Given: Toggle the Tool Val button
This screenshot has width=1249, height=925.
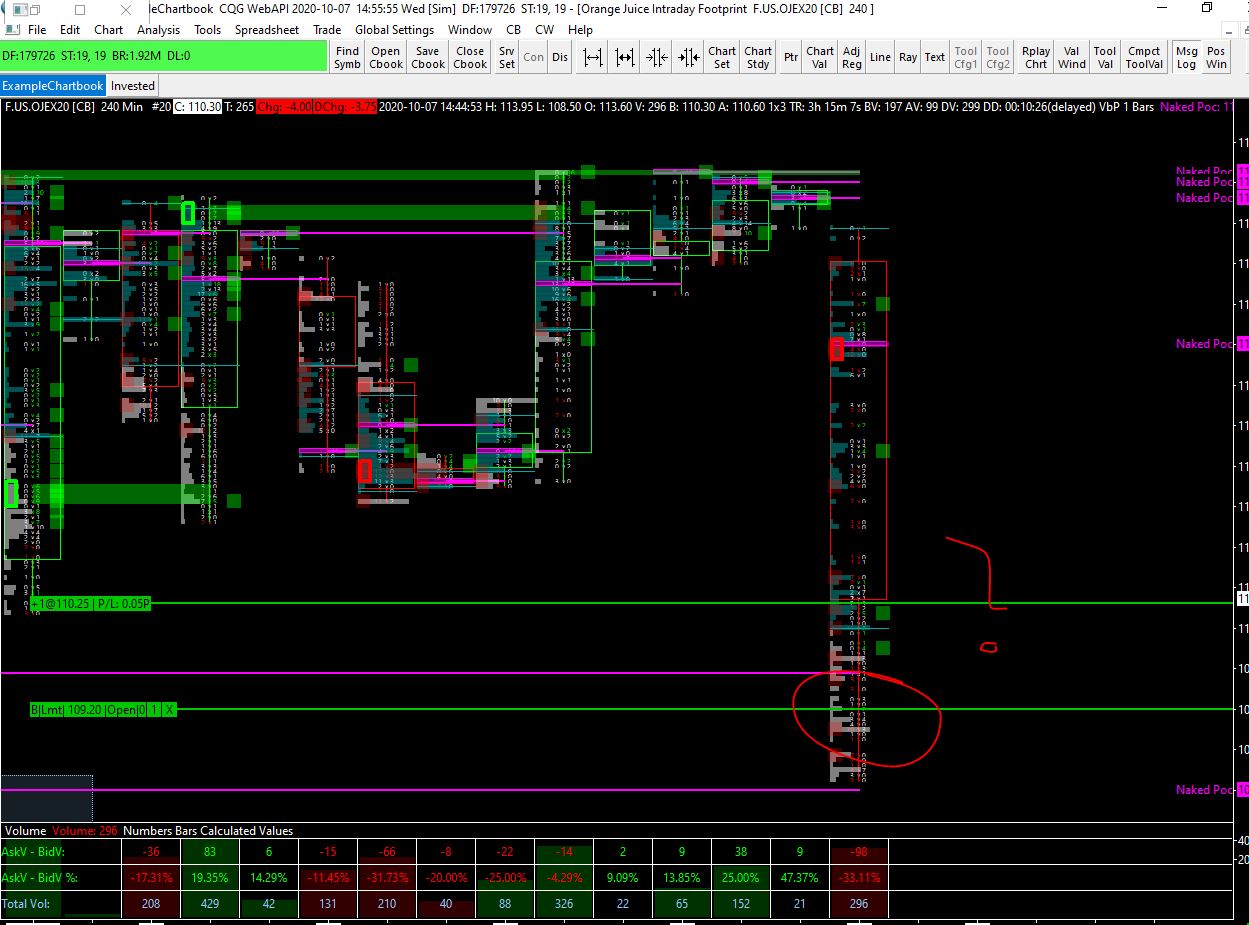Looking at the screenshot, I should tap(1105, 57).
